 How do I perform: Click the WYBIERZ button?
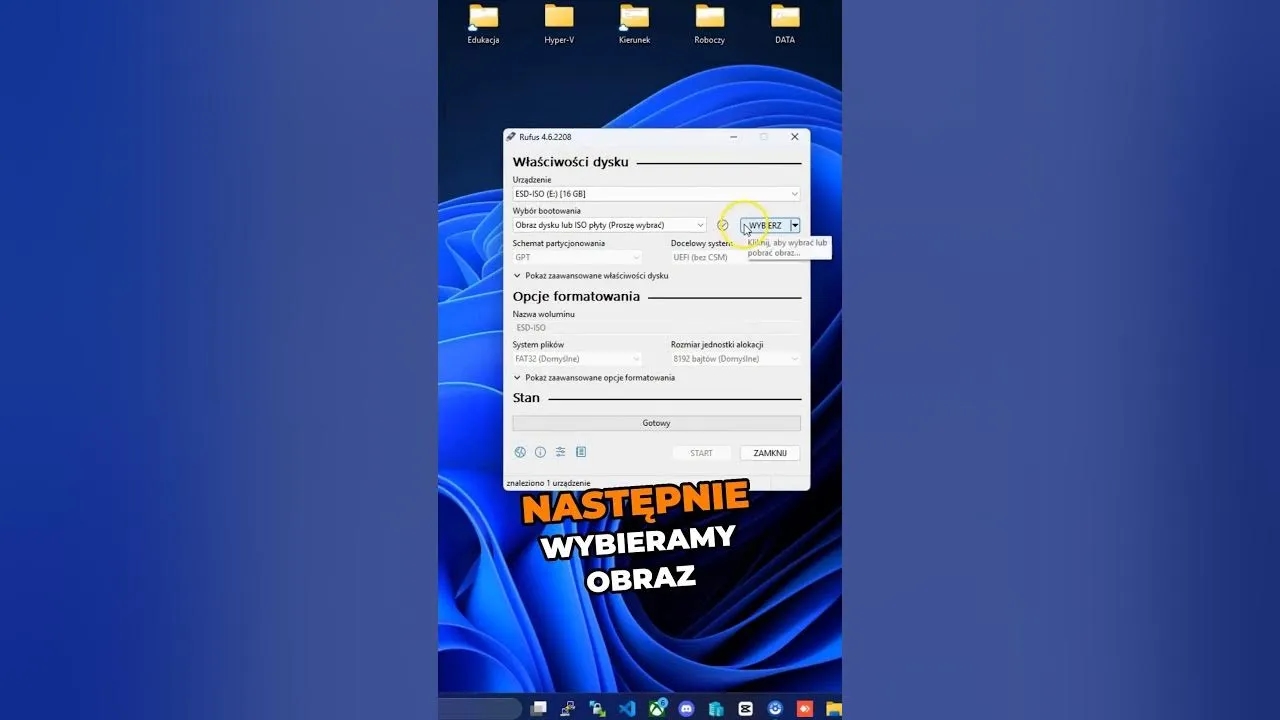(768, 224)
